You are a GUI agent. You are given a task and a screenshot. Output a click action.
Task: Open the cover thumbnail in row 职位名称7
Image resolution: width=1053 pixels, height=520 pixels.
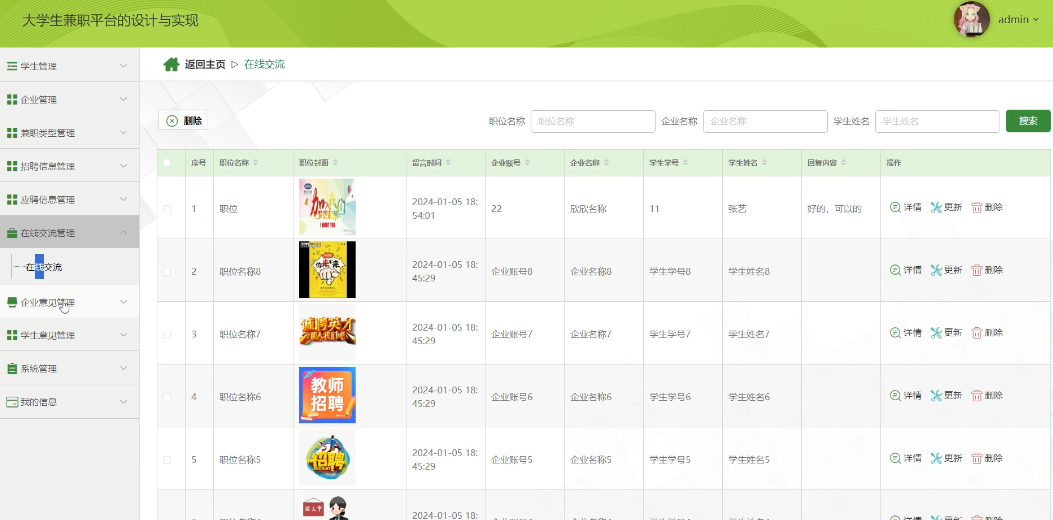(x=327, y=332)
